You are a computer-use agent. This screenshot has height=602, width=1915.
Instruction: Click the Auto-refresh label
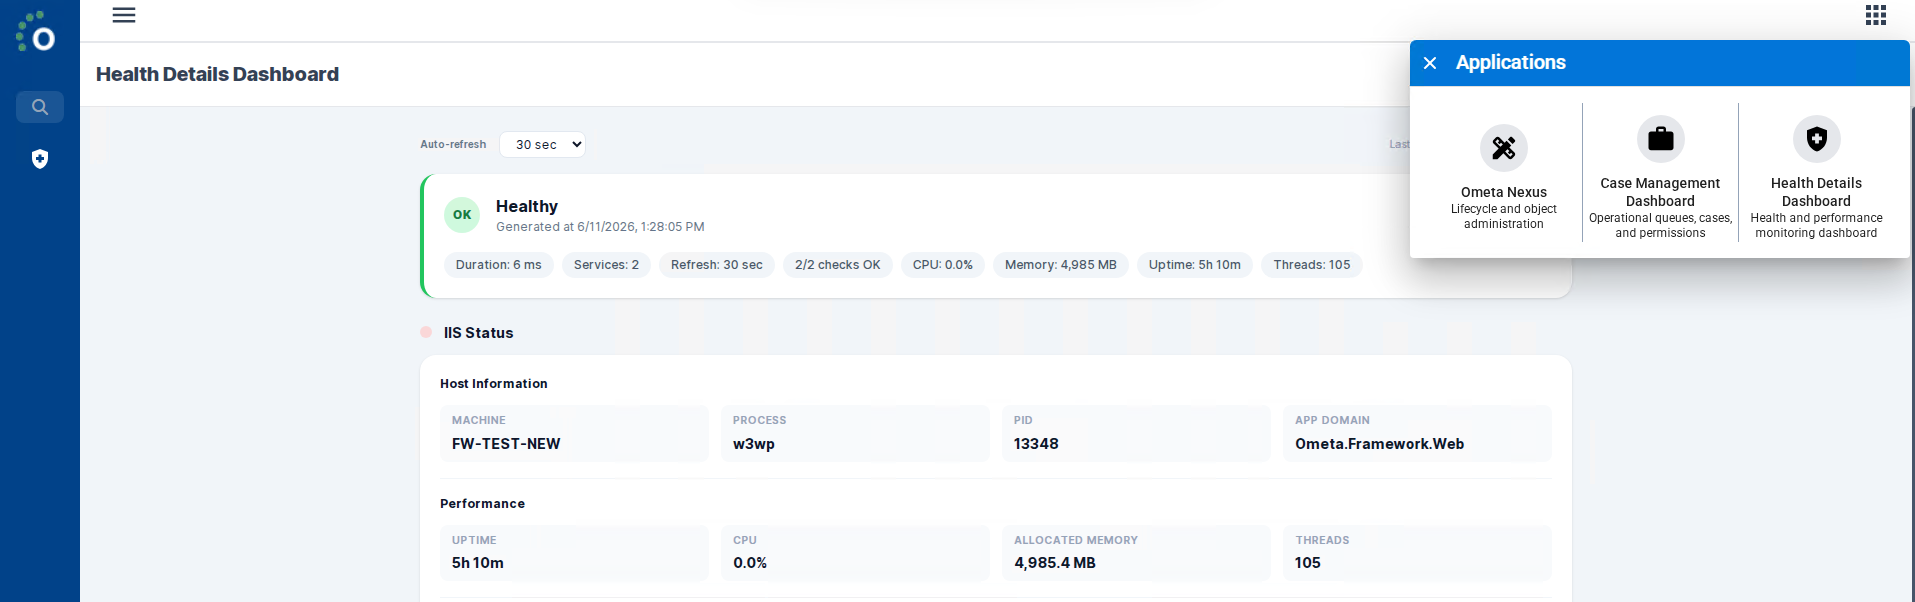[453, 144]
